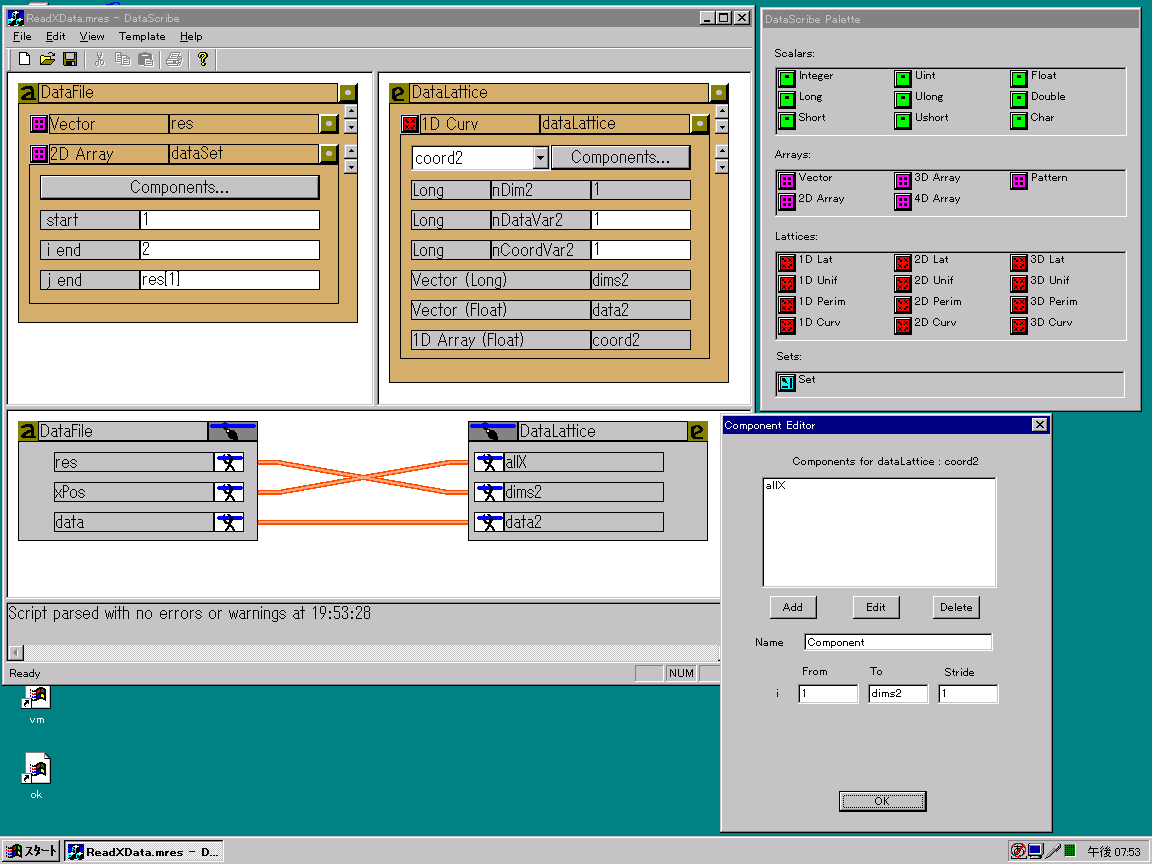Open the Template menu
The height and width of the screenshot is (864, 1152).
[x=142, y=36]
